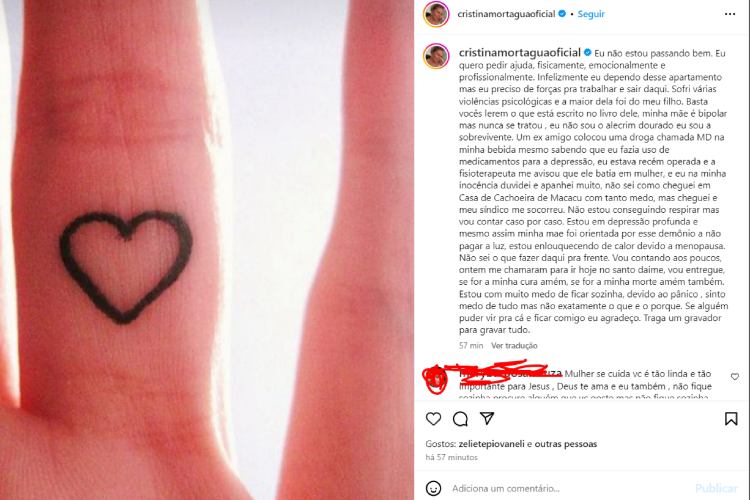The height and width of the screenshot is (500, 750).
Task: Open emoji picker smiley icon
Action: pyautogui.click(x=433, y=488)
